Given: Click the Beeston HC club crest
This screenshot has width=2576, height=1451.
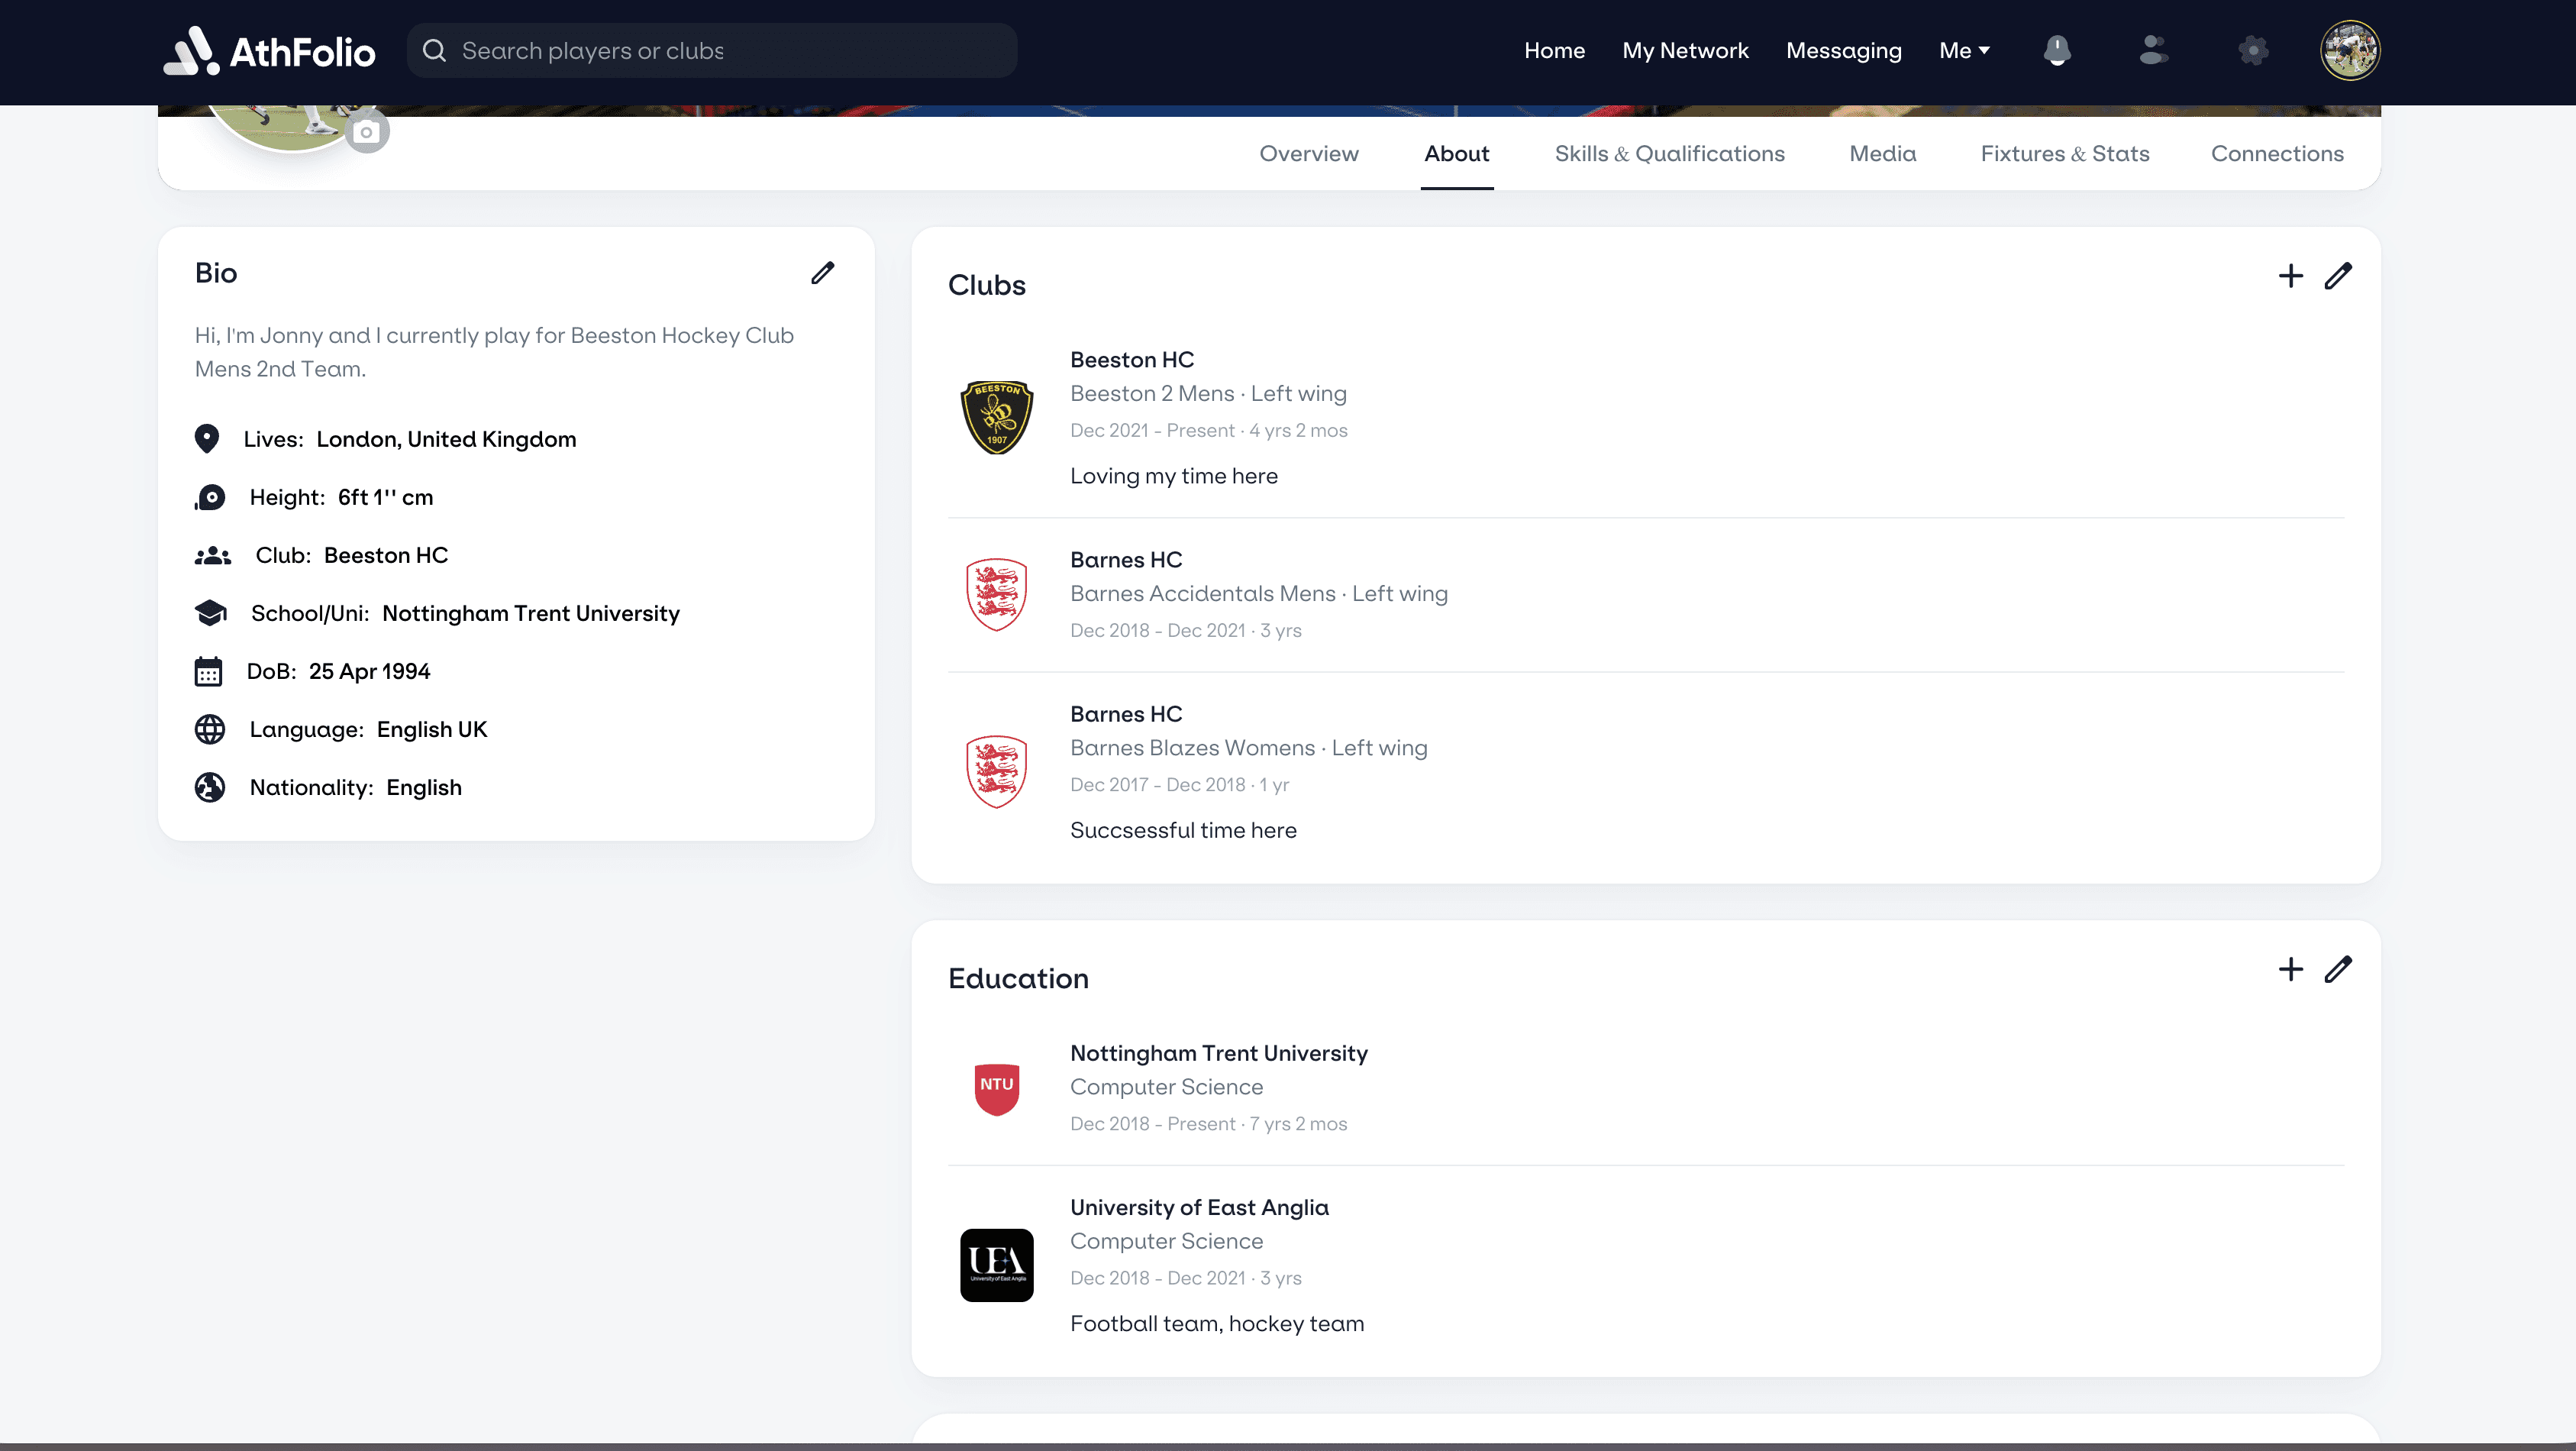Looking at the screenshot, I should coord(996,417).
